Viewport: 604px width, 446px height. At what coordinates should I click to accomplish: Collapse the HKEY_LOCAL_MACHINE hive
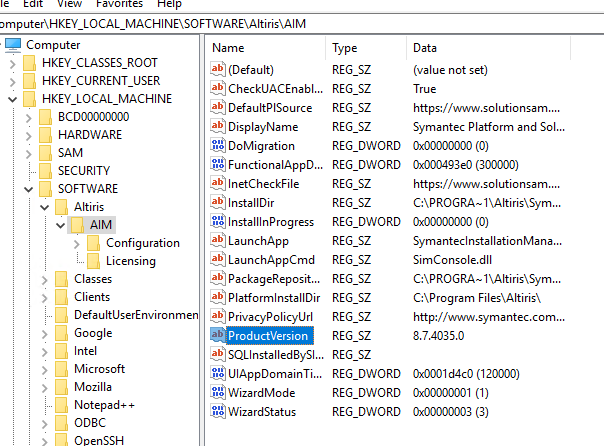(13, 99)
